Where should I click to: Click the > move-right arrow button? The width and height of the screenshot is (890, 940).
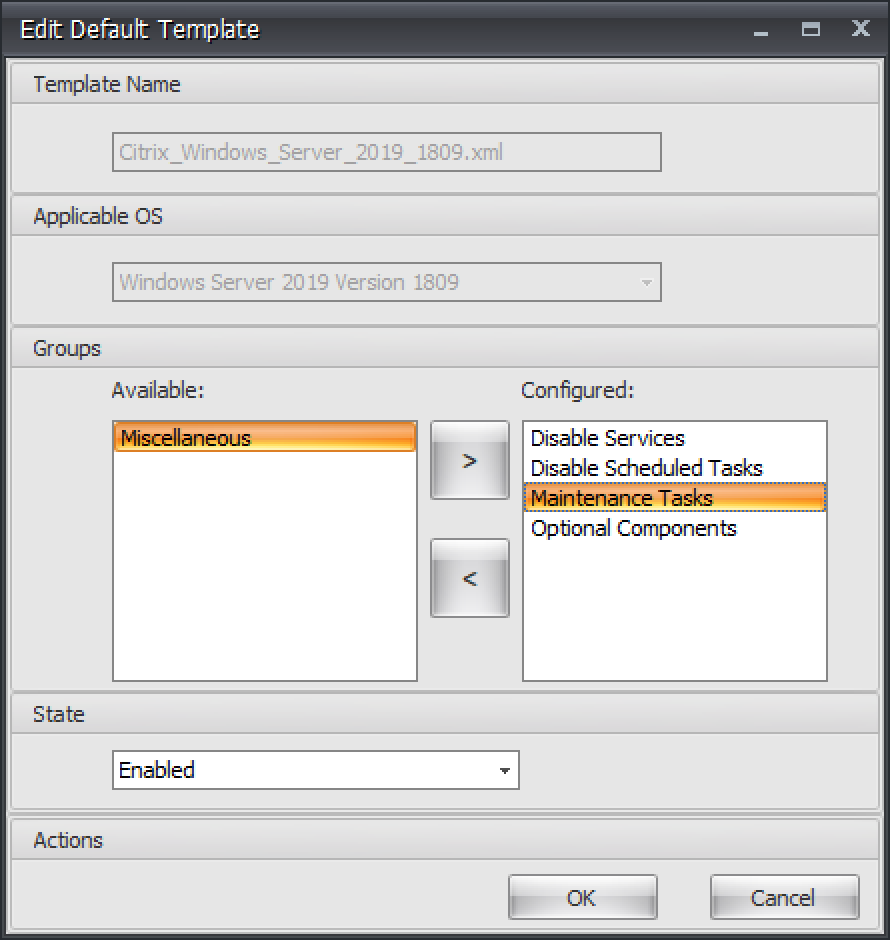(x=469, y=461)
